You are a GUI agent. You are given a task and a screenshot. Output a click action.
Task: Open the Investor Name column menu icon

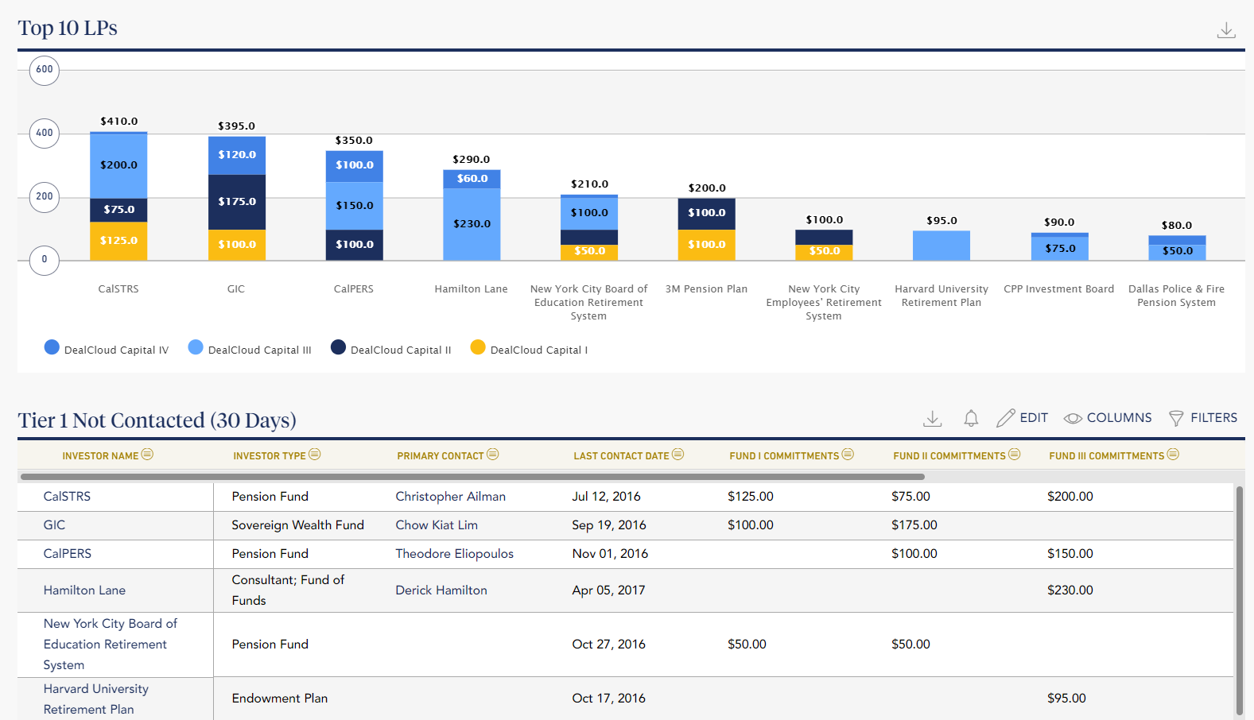148,455
